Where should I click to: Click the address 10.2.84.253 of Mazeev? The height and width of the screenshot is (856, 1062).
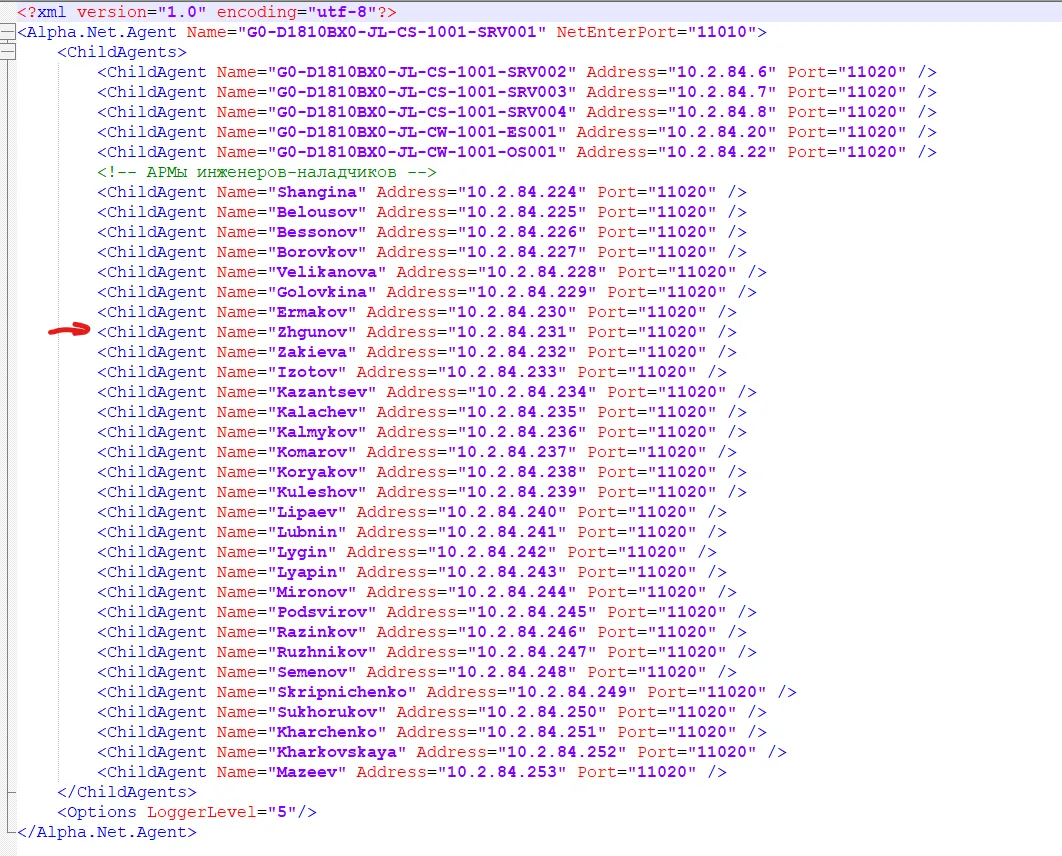(x=502, y=772)
